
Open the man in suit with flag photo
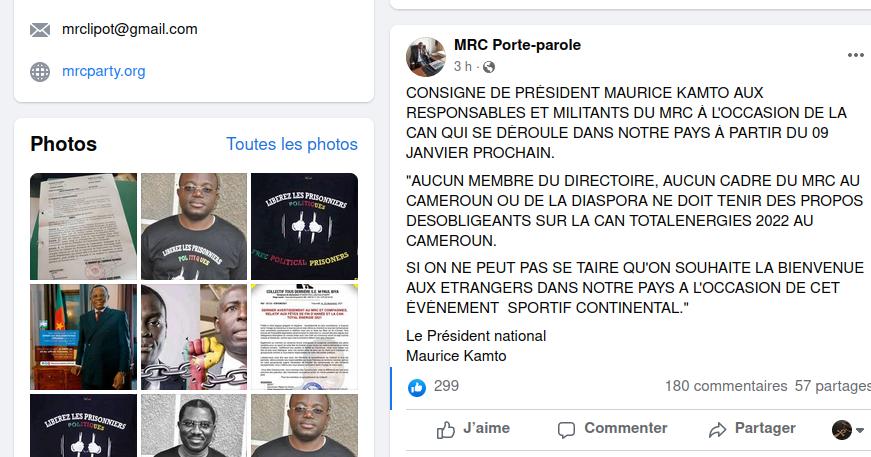(83, 337)
